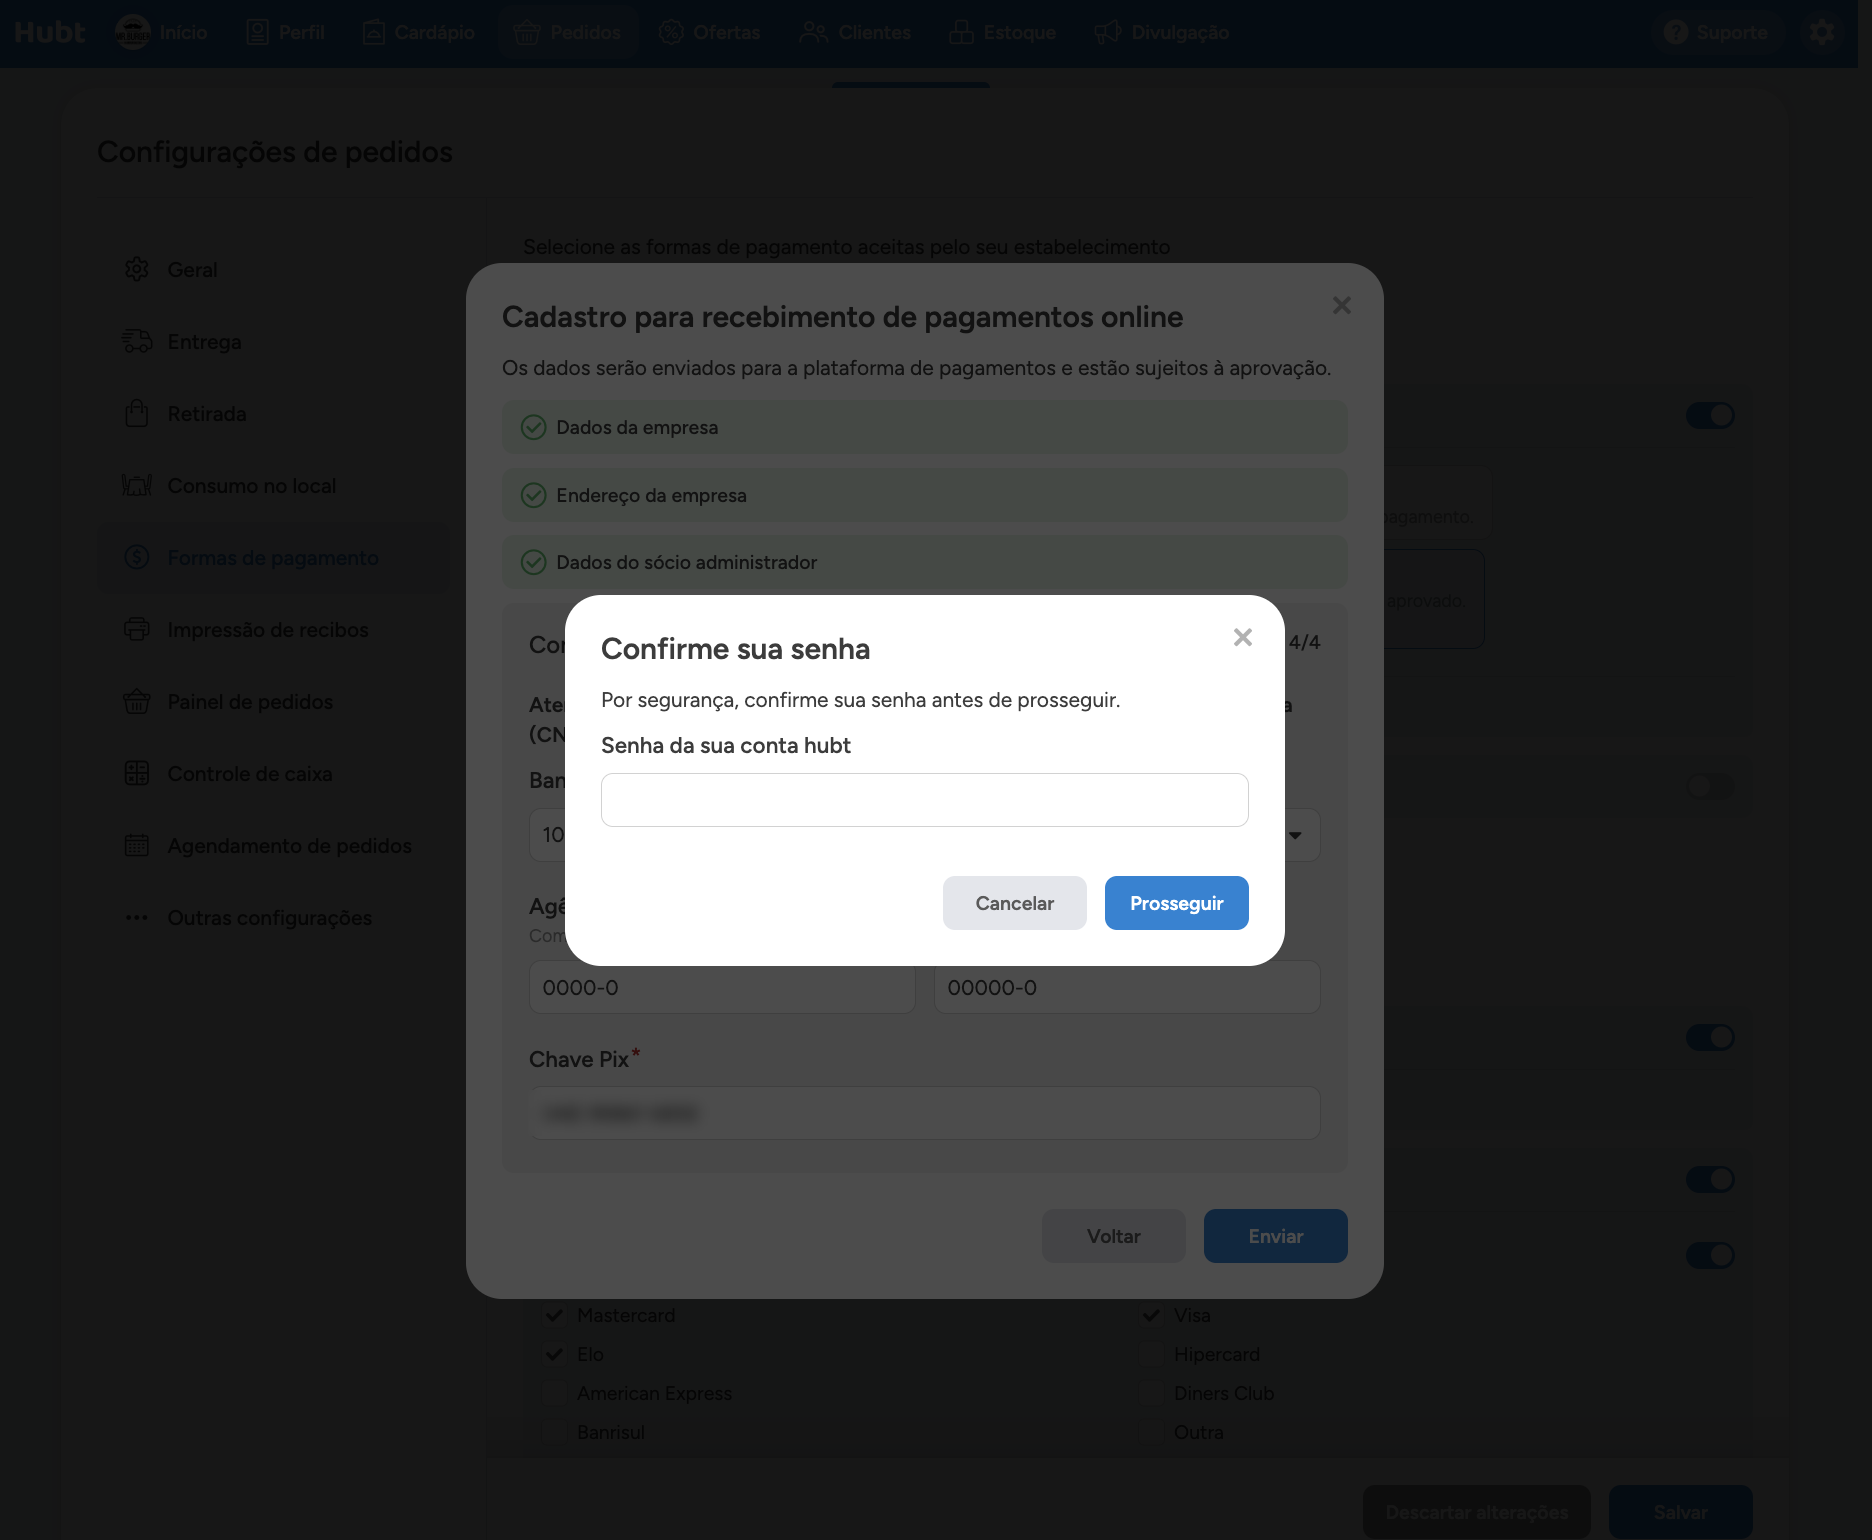Screen dimensions: 1872x1540
Task: Open the Geral settings gear icon
Action: click(137, 269)
